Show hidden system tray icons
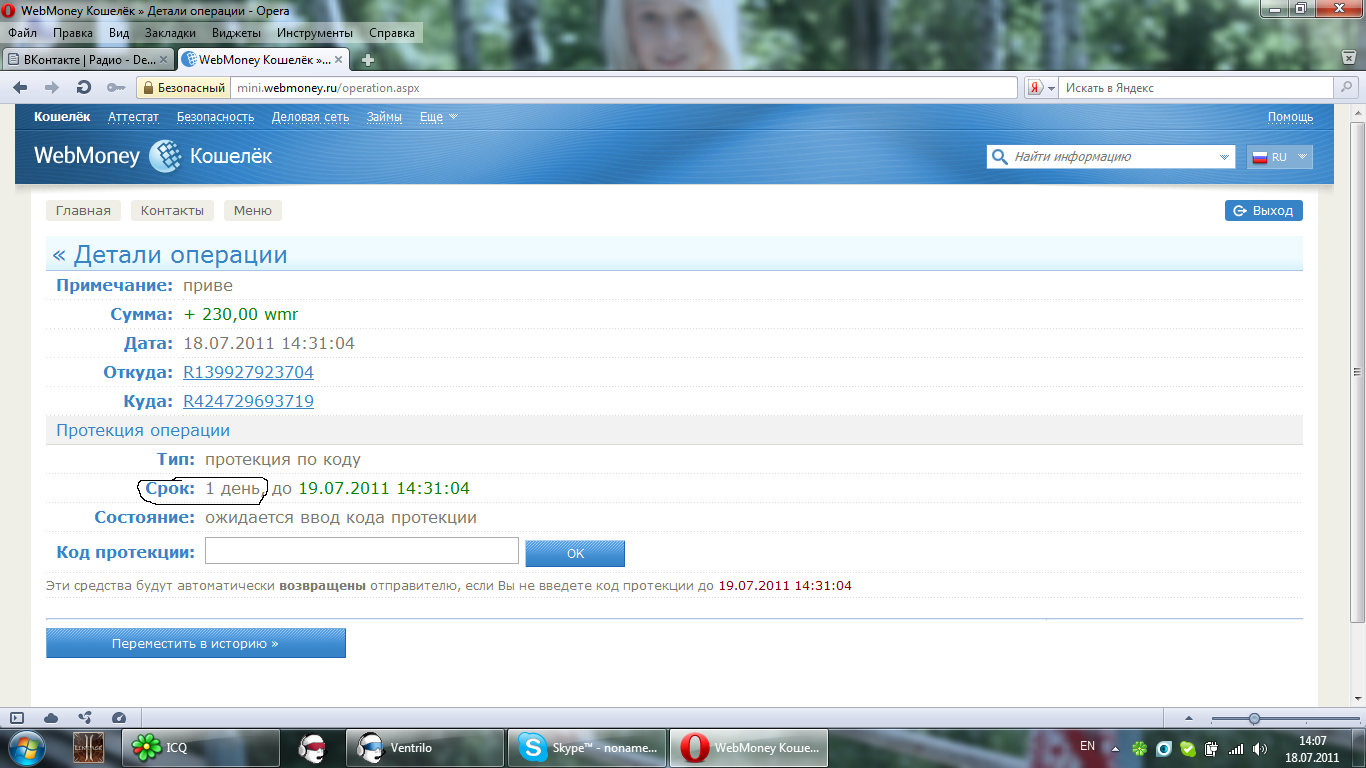The height and width of the screenshot is (768, 1366). coord(1114,747)
